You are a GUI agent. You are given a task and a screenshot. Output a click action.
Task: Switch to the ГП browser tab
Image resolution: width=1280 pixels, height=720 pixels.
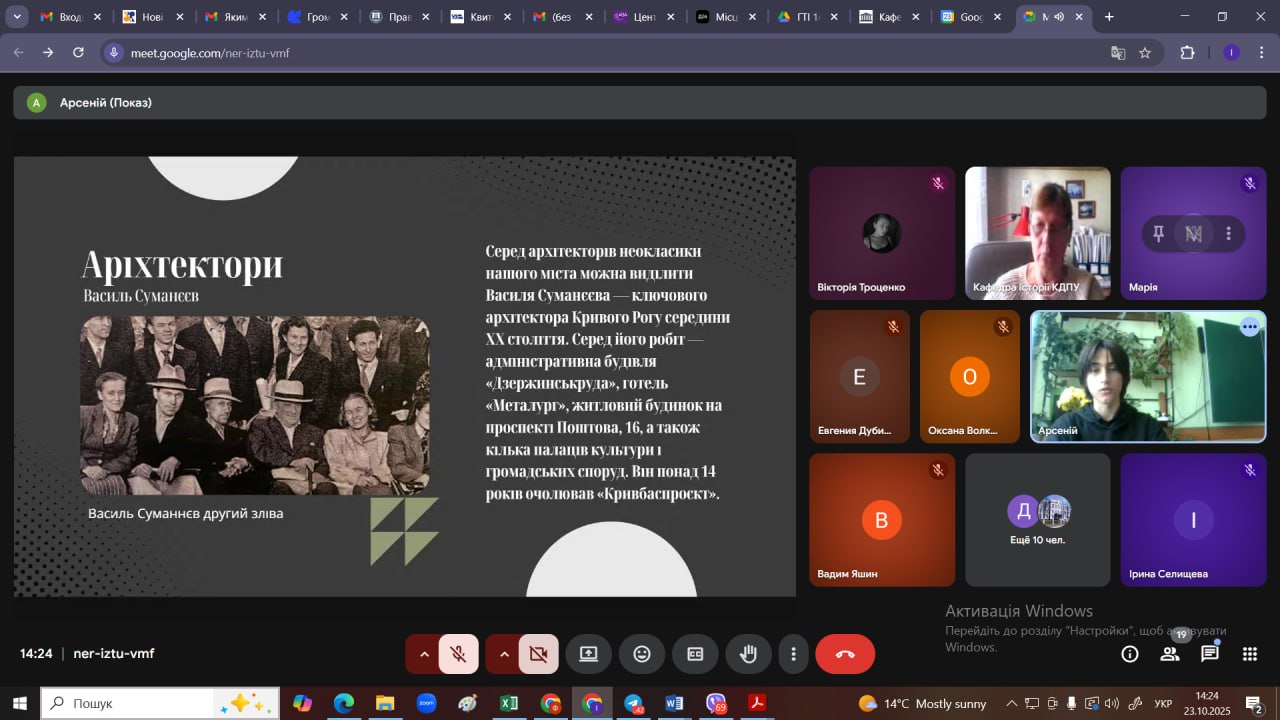pyautogui.click(x=800, y=17)
